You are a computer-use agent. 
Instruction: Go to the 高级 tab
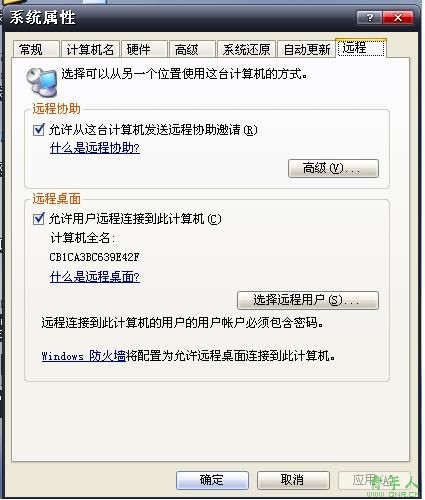pos(192,49)
